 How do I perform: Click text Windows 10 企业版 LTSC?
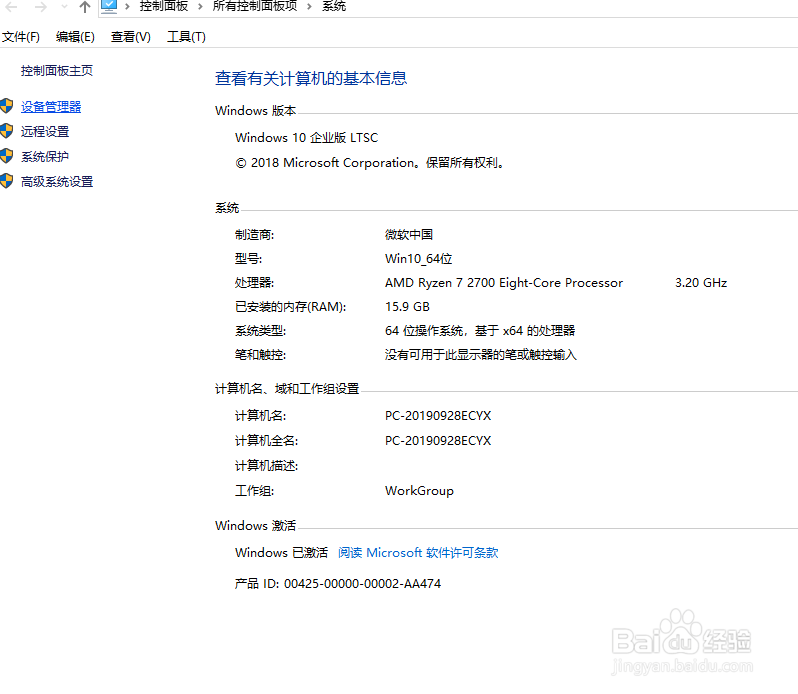click(x=306, y=138)
